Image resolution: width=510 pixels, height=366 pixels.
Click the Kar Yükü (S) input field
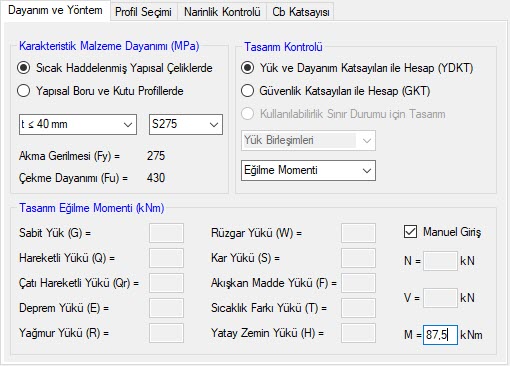[358, 258]
